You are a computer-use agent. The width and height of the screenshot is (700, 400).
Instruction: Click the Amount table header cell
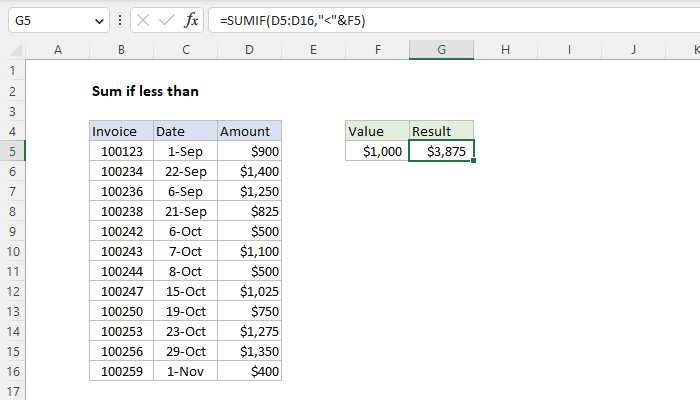pyautogui.click(x=249, y=131)
